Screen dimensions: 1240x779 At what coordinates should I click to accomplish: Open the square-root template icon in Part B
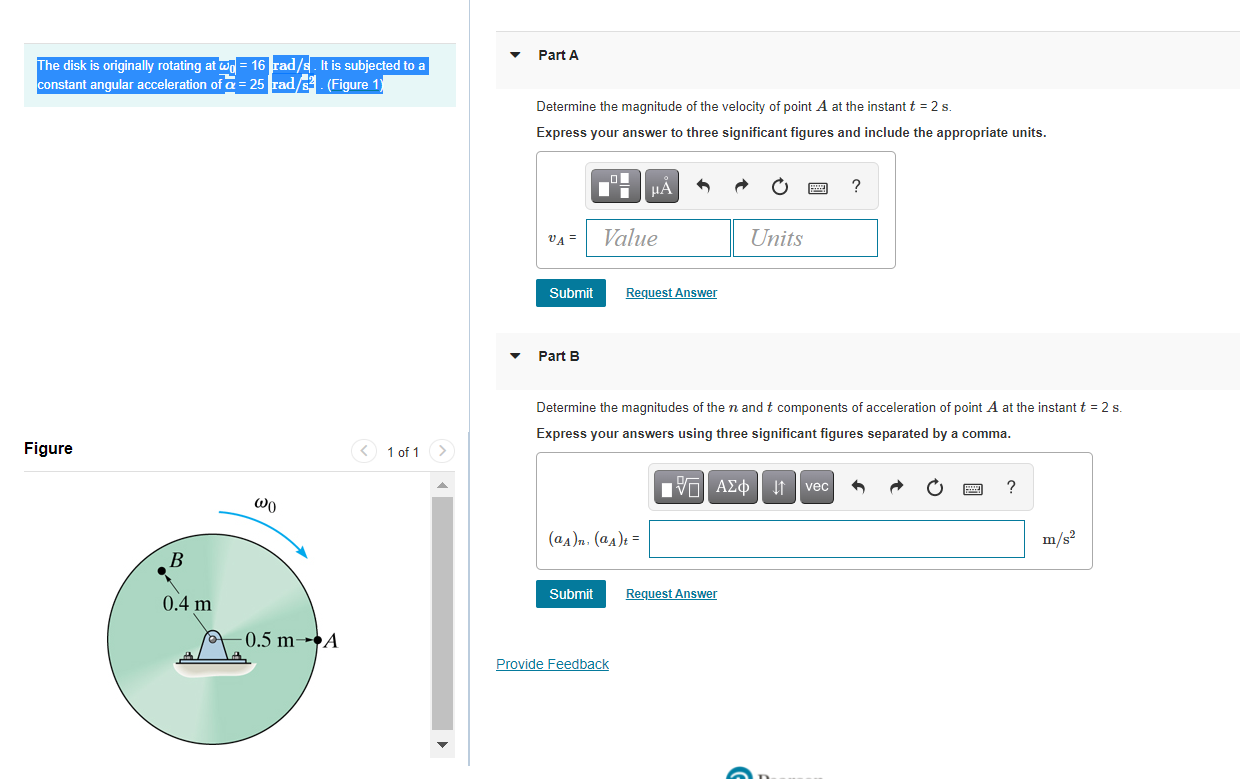click(678, 487)
